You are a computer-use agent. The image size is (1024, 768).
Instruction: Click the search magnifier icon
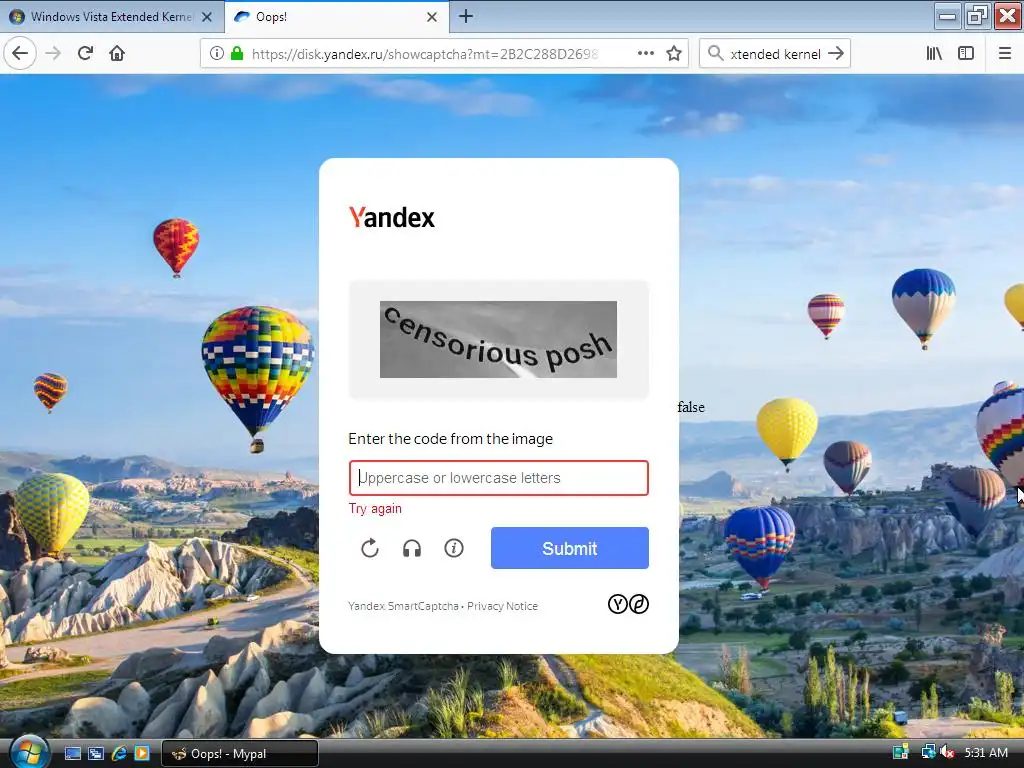[x=715, y=54]
